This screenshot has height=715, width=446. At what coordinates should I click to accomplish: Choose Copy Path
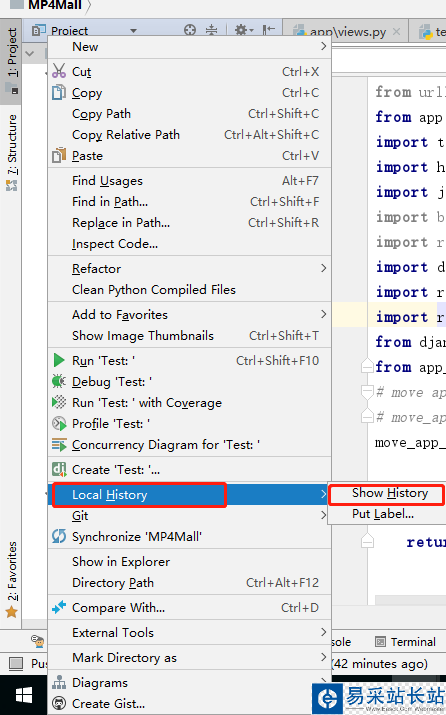click(189, 114)
